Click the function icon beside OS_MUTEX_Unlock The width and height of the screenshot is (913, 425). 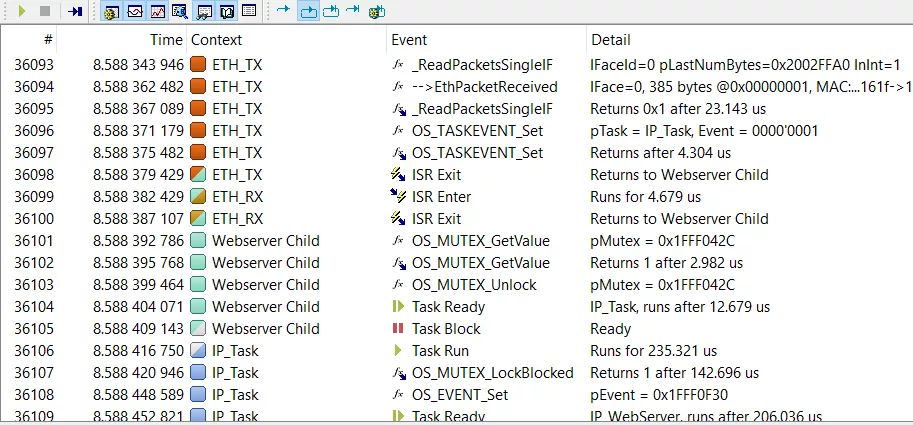tap(398, 284)
